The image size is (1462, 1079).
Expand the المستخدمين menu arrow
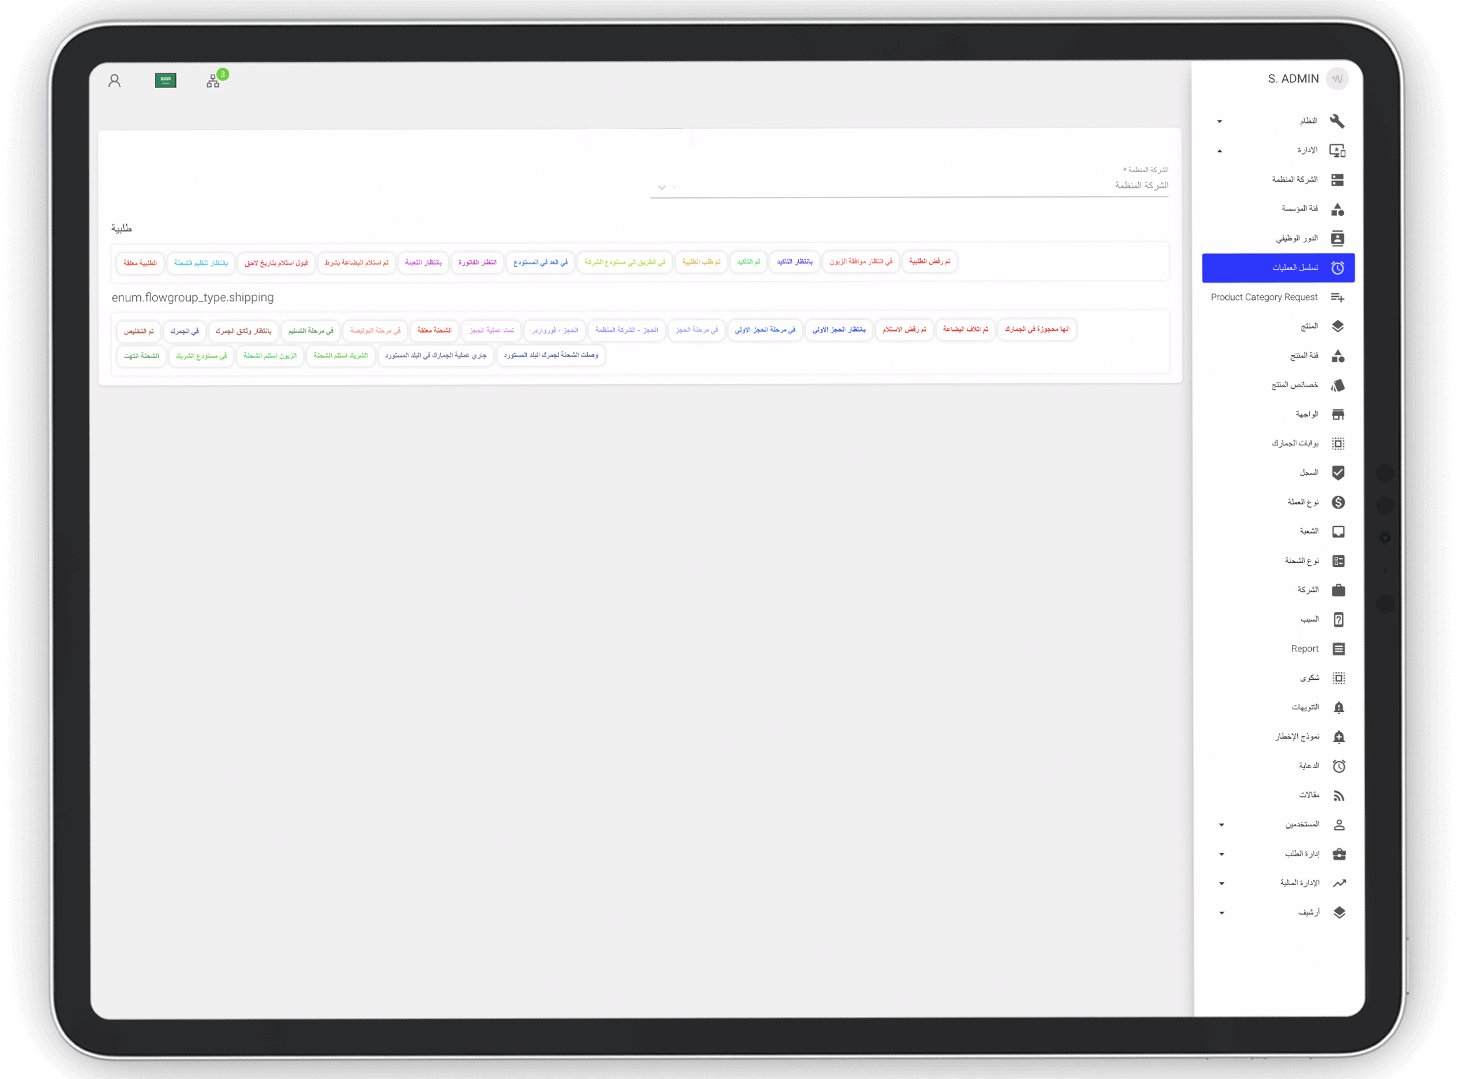click(1221, 825)
